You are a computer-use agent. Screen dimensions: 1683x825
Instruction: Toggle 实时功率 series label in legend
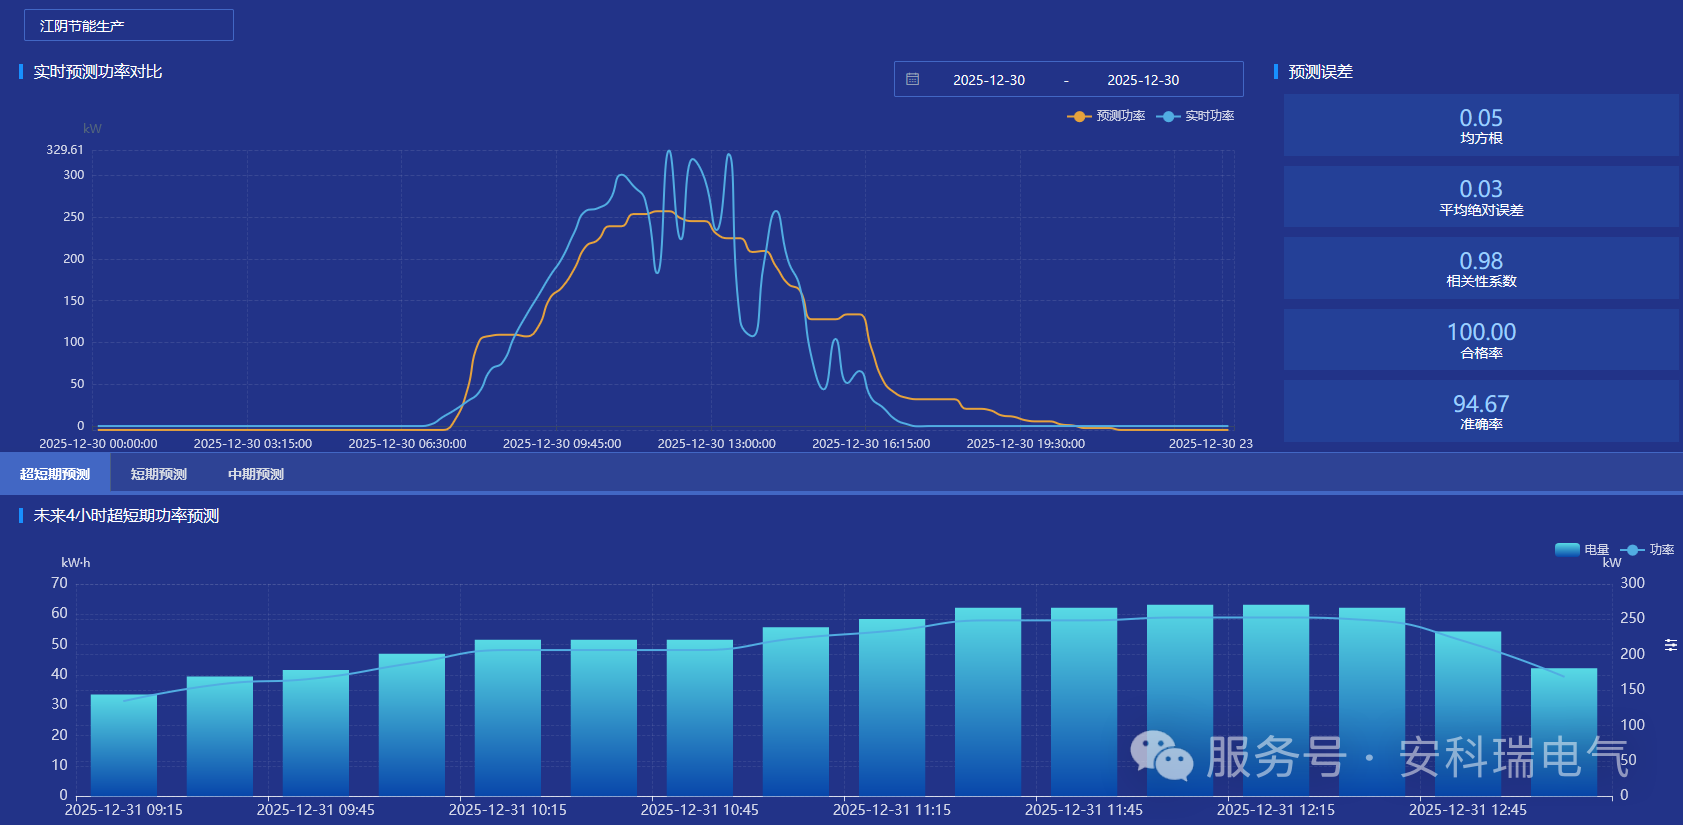pos(1209,116)
